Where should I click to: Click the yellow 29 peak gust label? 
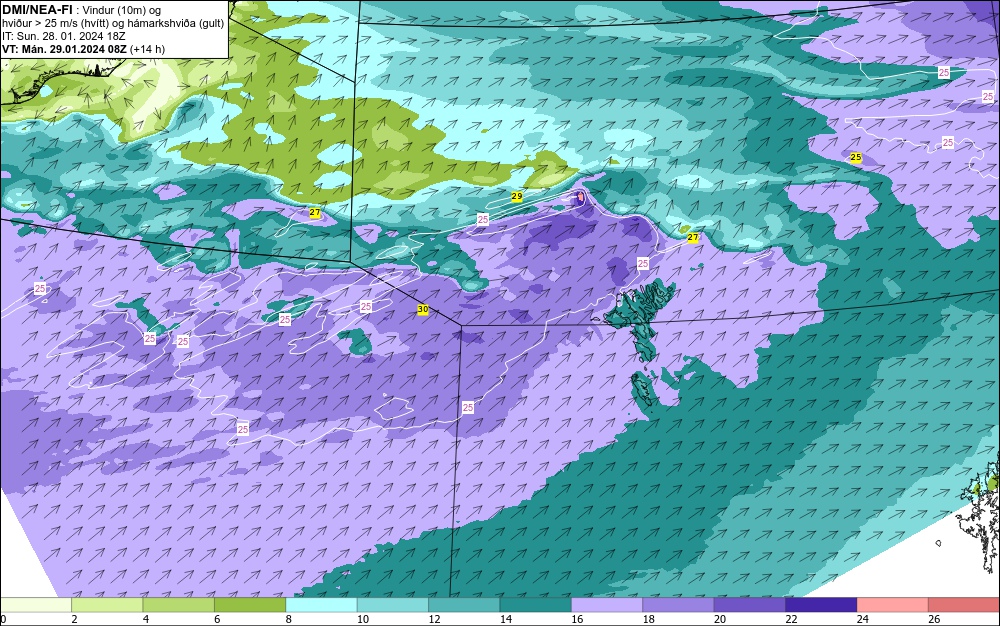point(517,196)
